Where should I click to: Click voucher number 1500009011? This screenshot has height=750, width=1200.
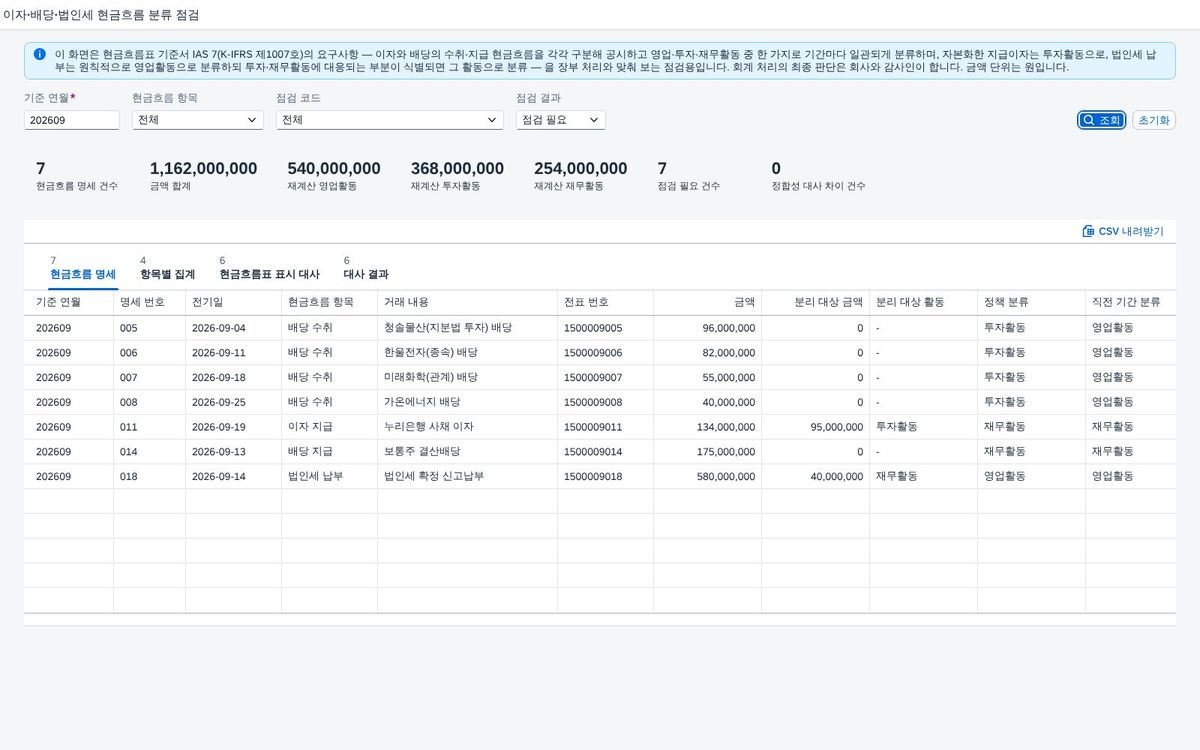(x=593, y=427)
